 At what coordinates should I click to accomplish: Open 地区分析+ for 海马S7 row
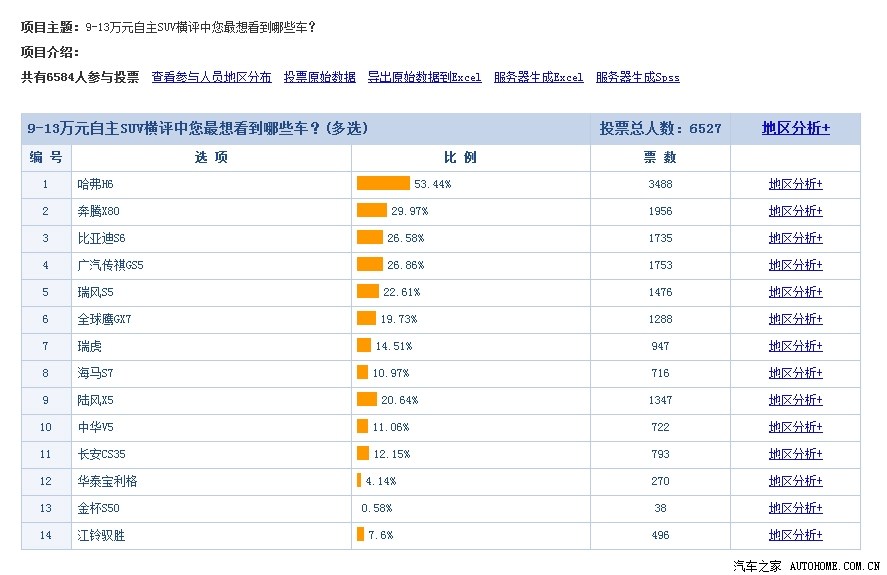pyautogui.click(x=795, y=373)
